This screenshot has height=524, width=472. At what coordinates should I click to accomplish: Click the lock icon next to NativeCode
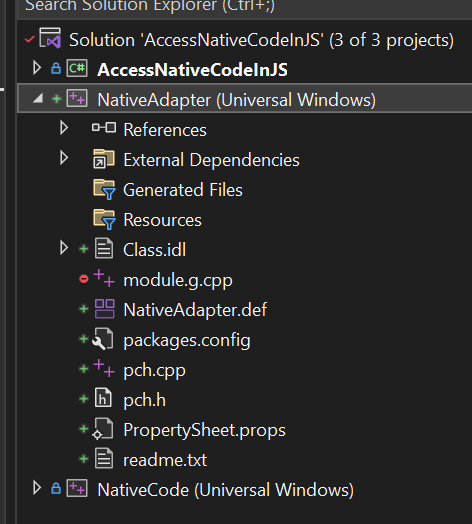click(56, 488)
